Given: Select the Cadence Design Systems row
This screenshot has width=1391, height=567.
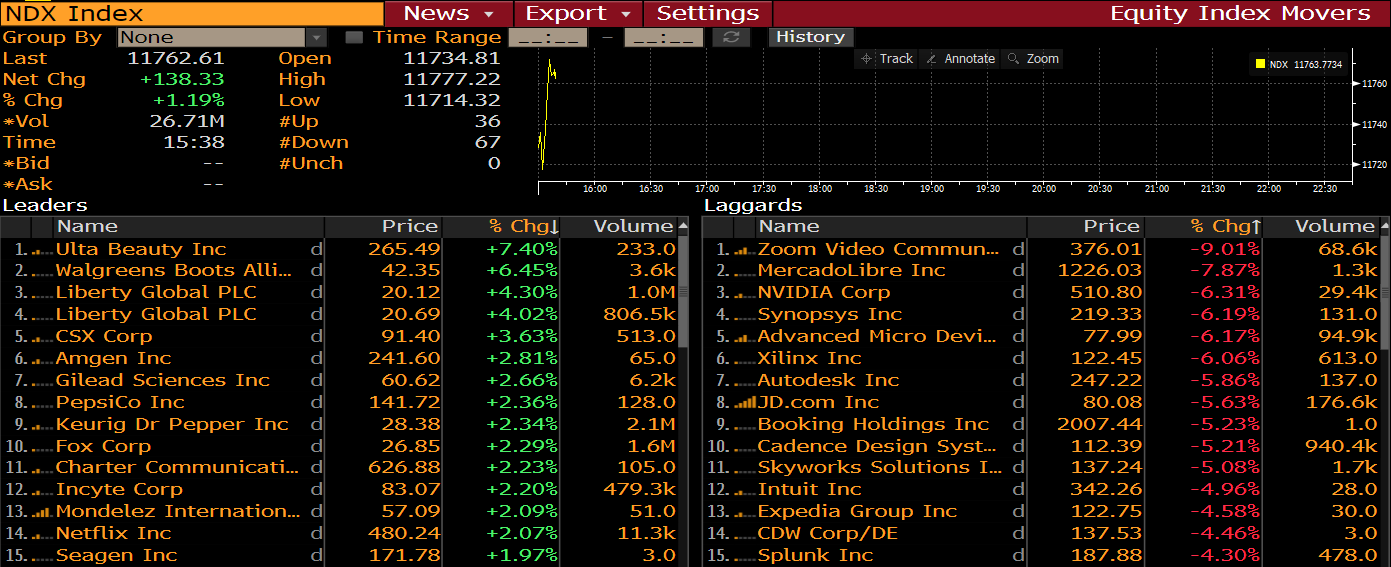Looking at the screenshot, I should [x=1041, y=447].
